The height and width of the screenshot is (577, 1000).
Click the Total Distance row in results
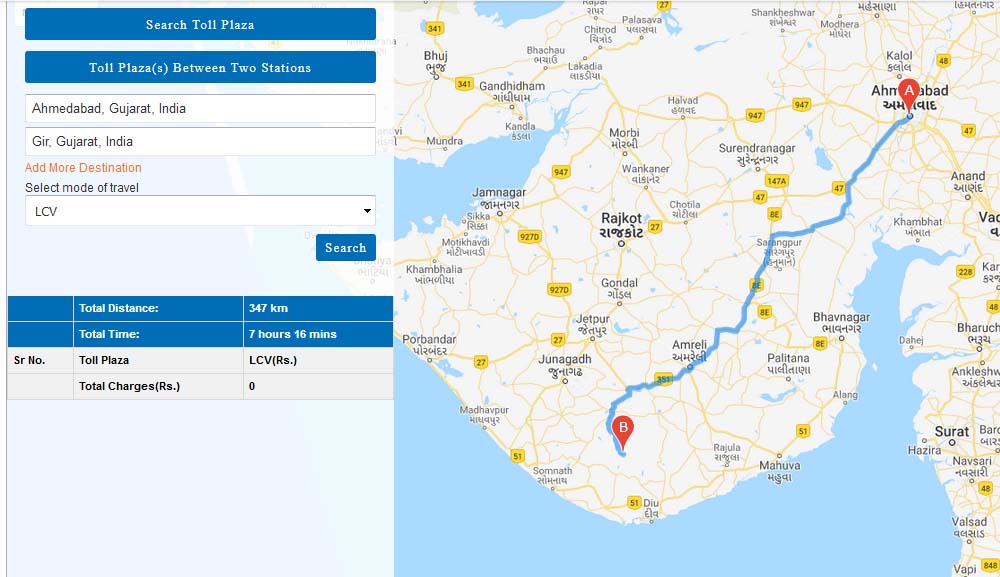[x=200, y=308]
